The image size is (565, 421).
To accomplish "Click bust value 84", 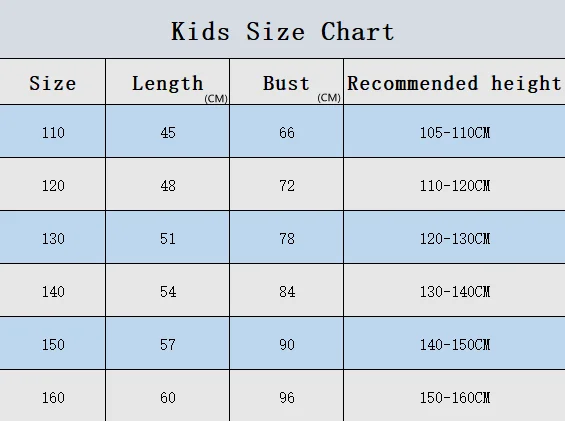I will [287, 292].
